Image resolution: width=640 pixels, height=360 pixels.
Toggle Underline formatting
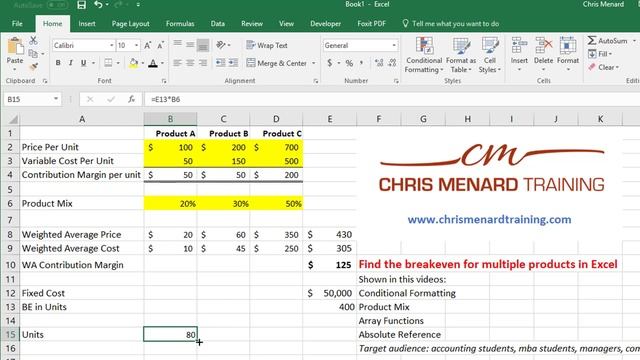(x=84, y=63)
